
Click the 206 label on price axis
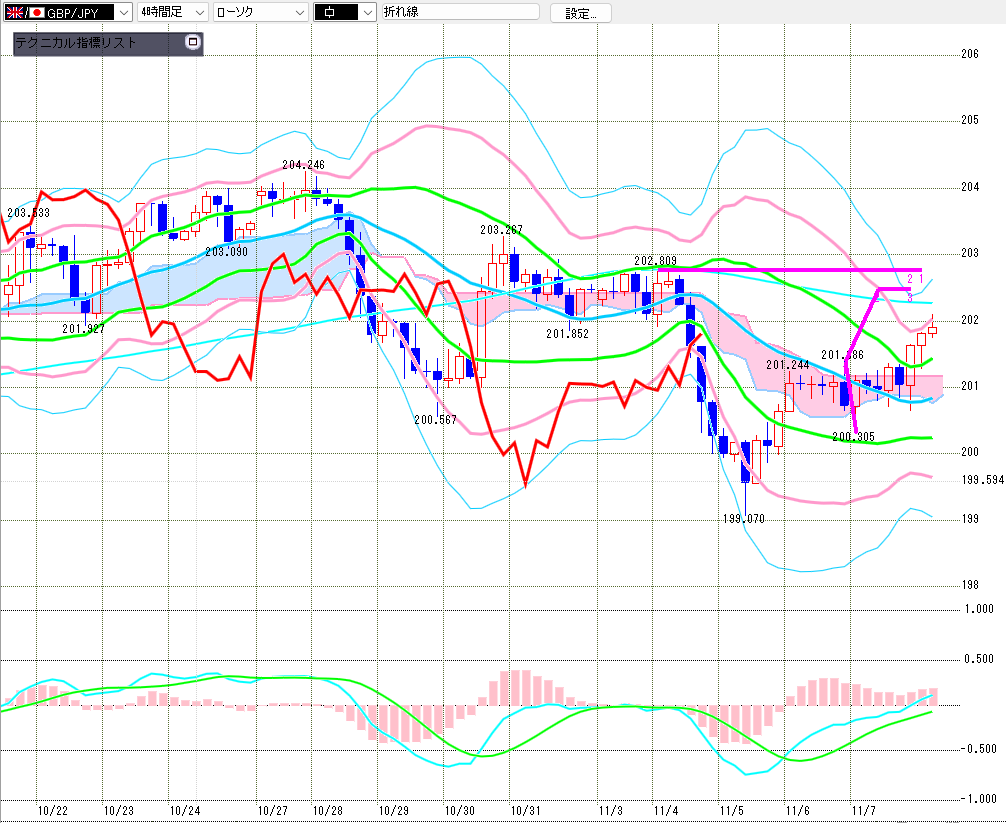[x=969, y=54]
